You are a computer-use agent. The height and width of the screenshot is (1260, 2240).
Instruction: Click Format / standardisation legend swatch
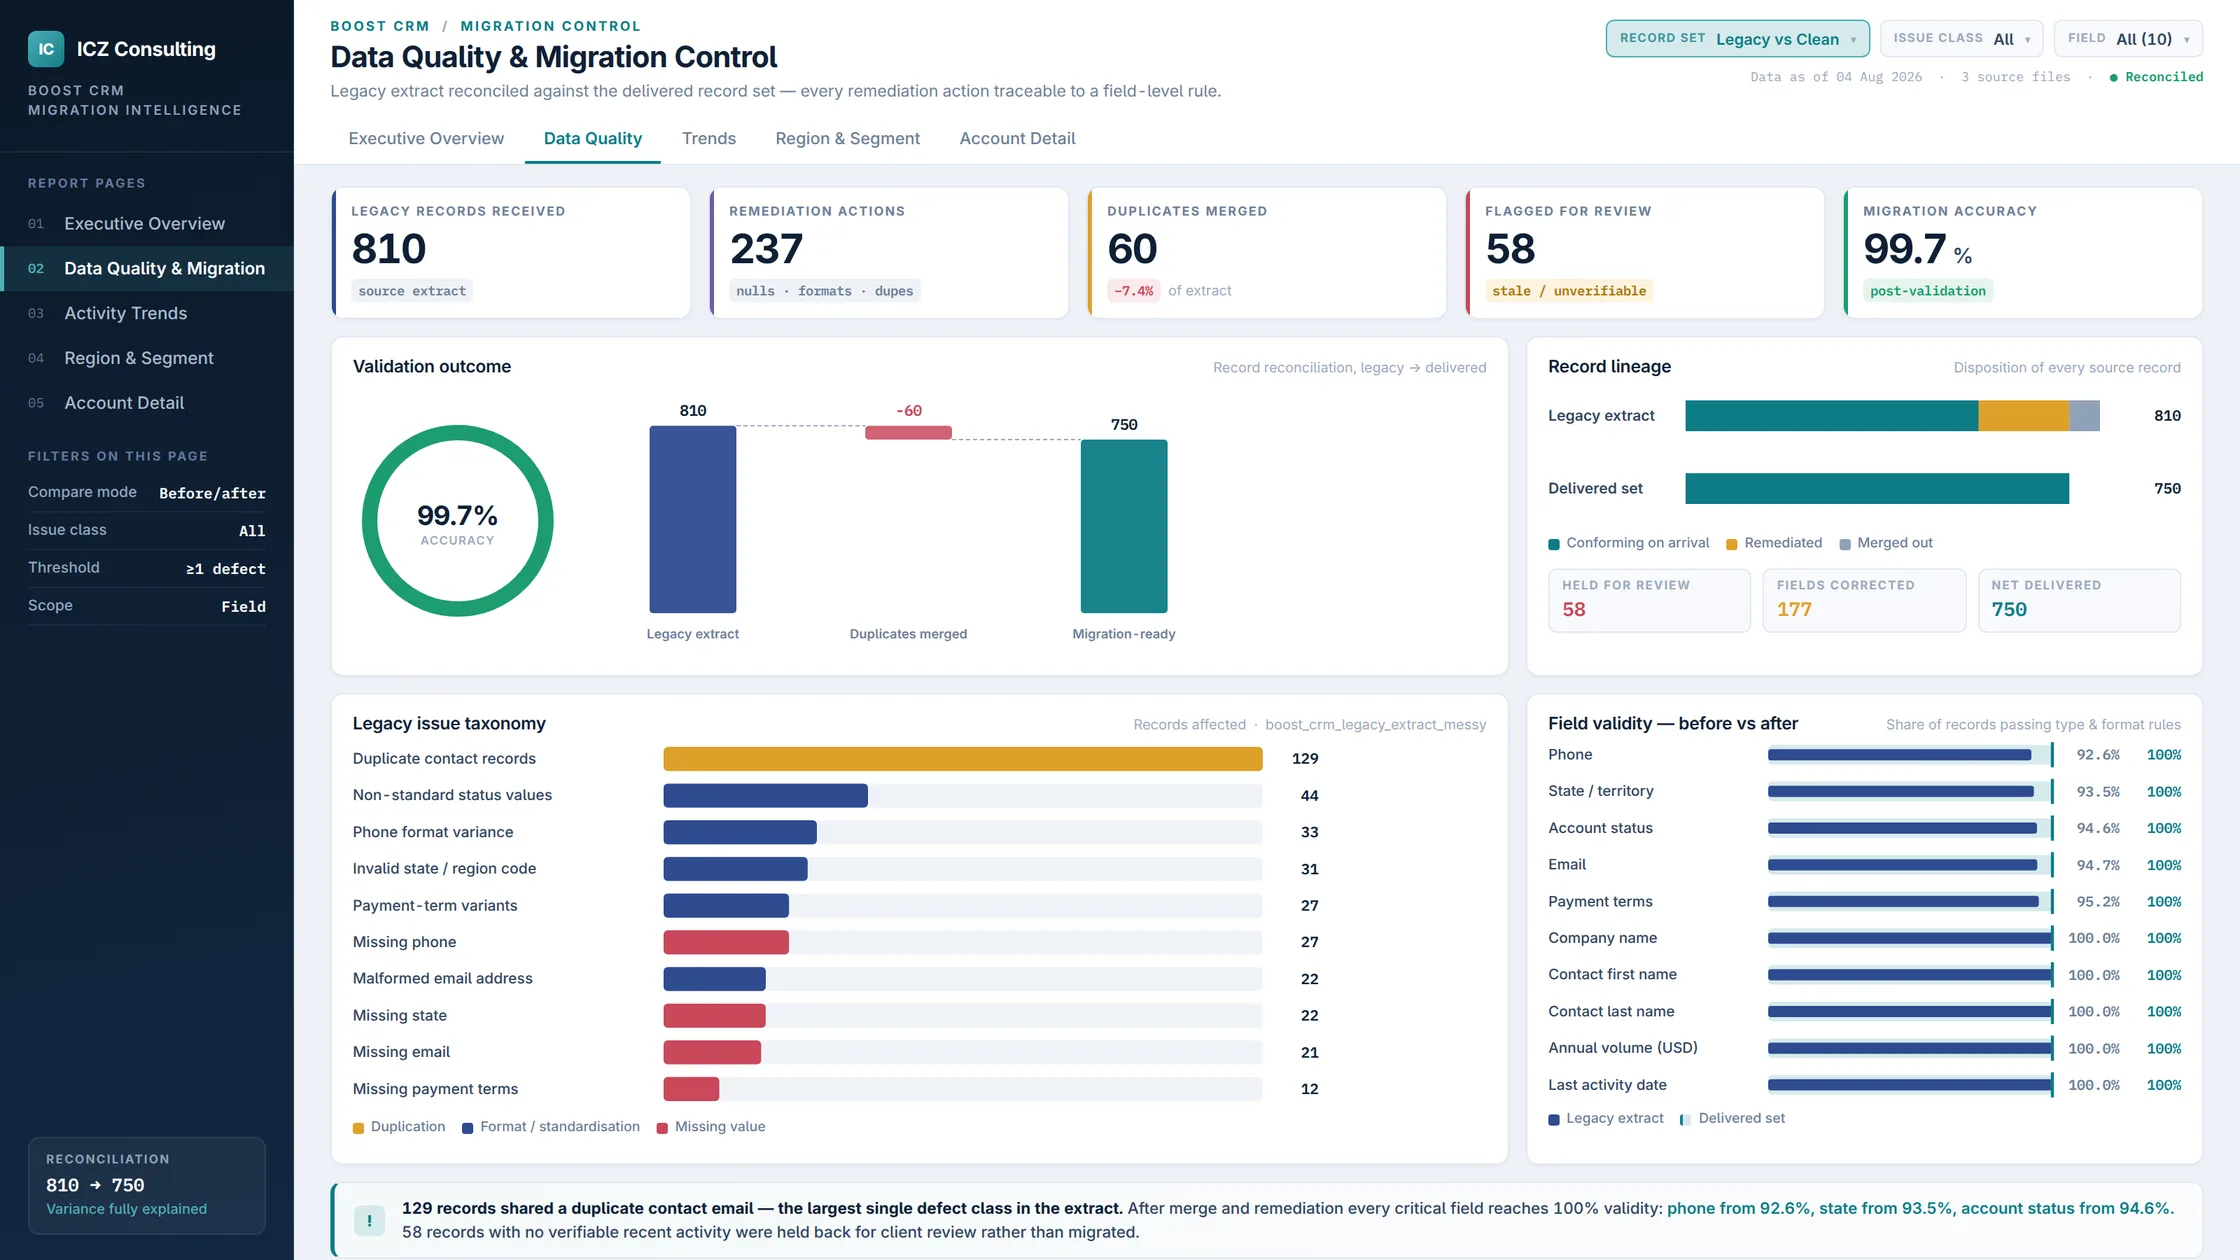[x=467, y=1128]
